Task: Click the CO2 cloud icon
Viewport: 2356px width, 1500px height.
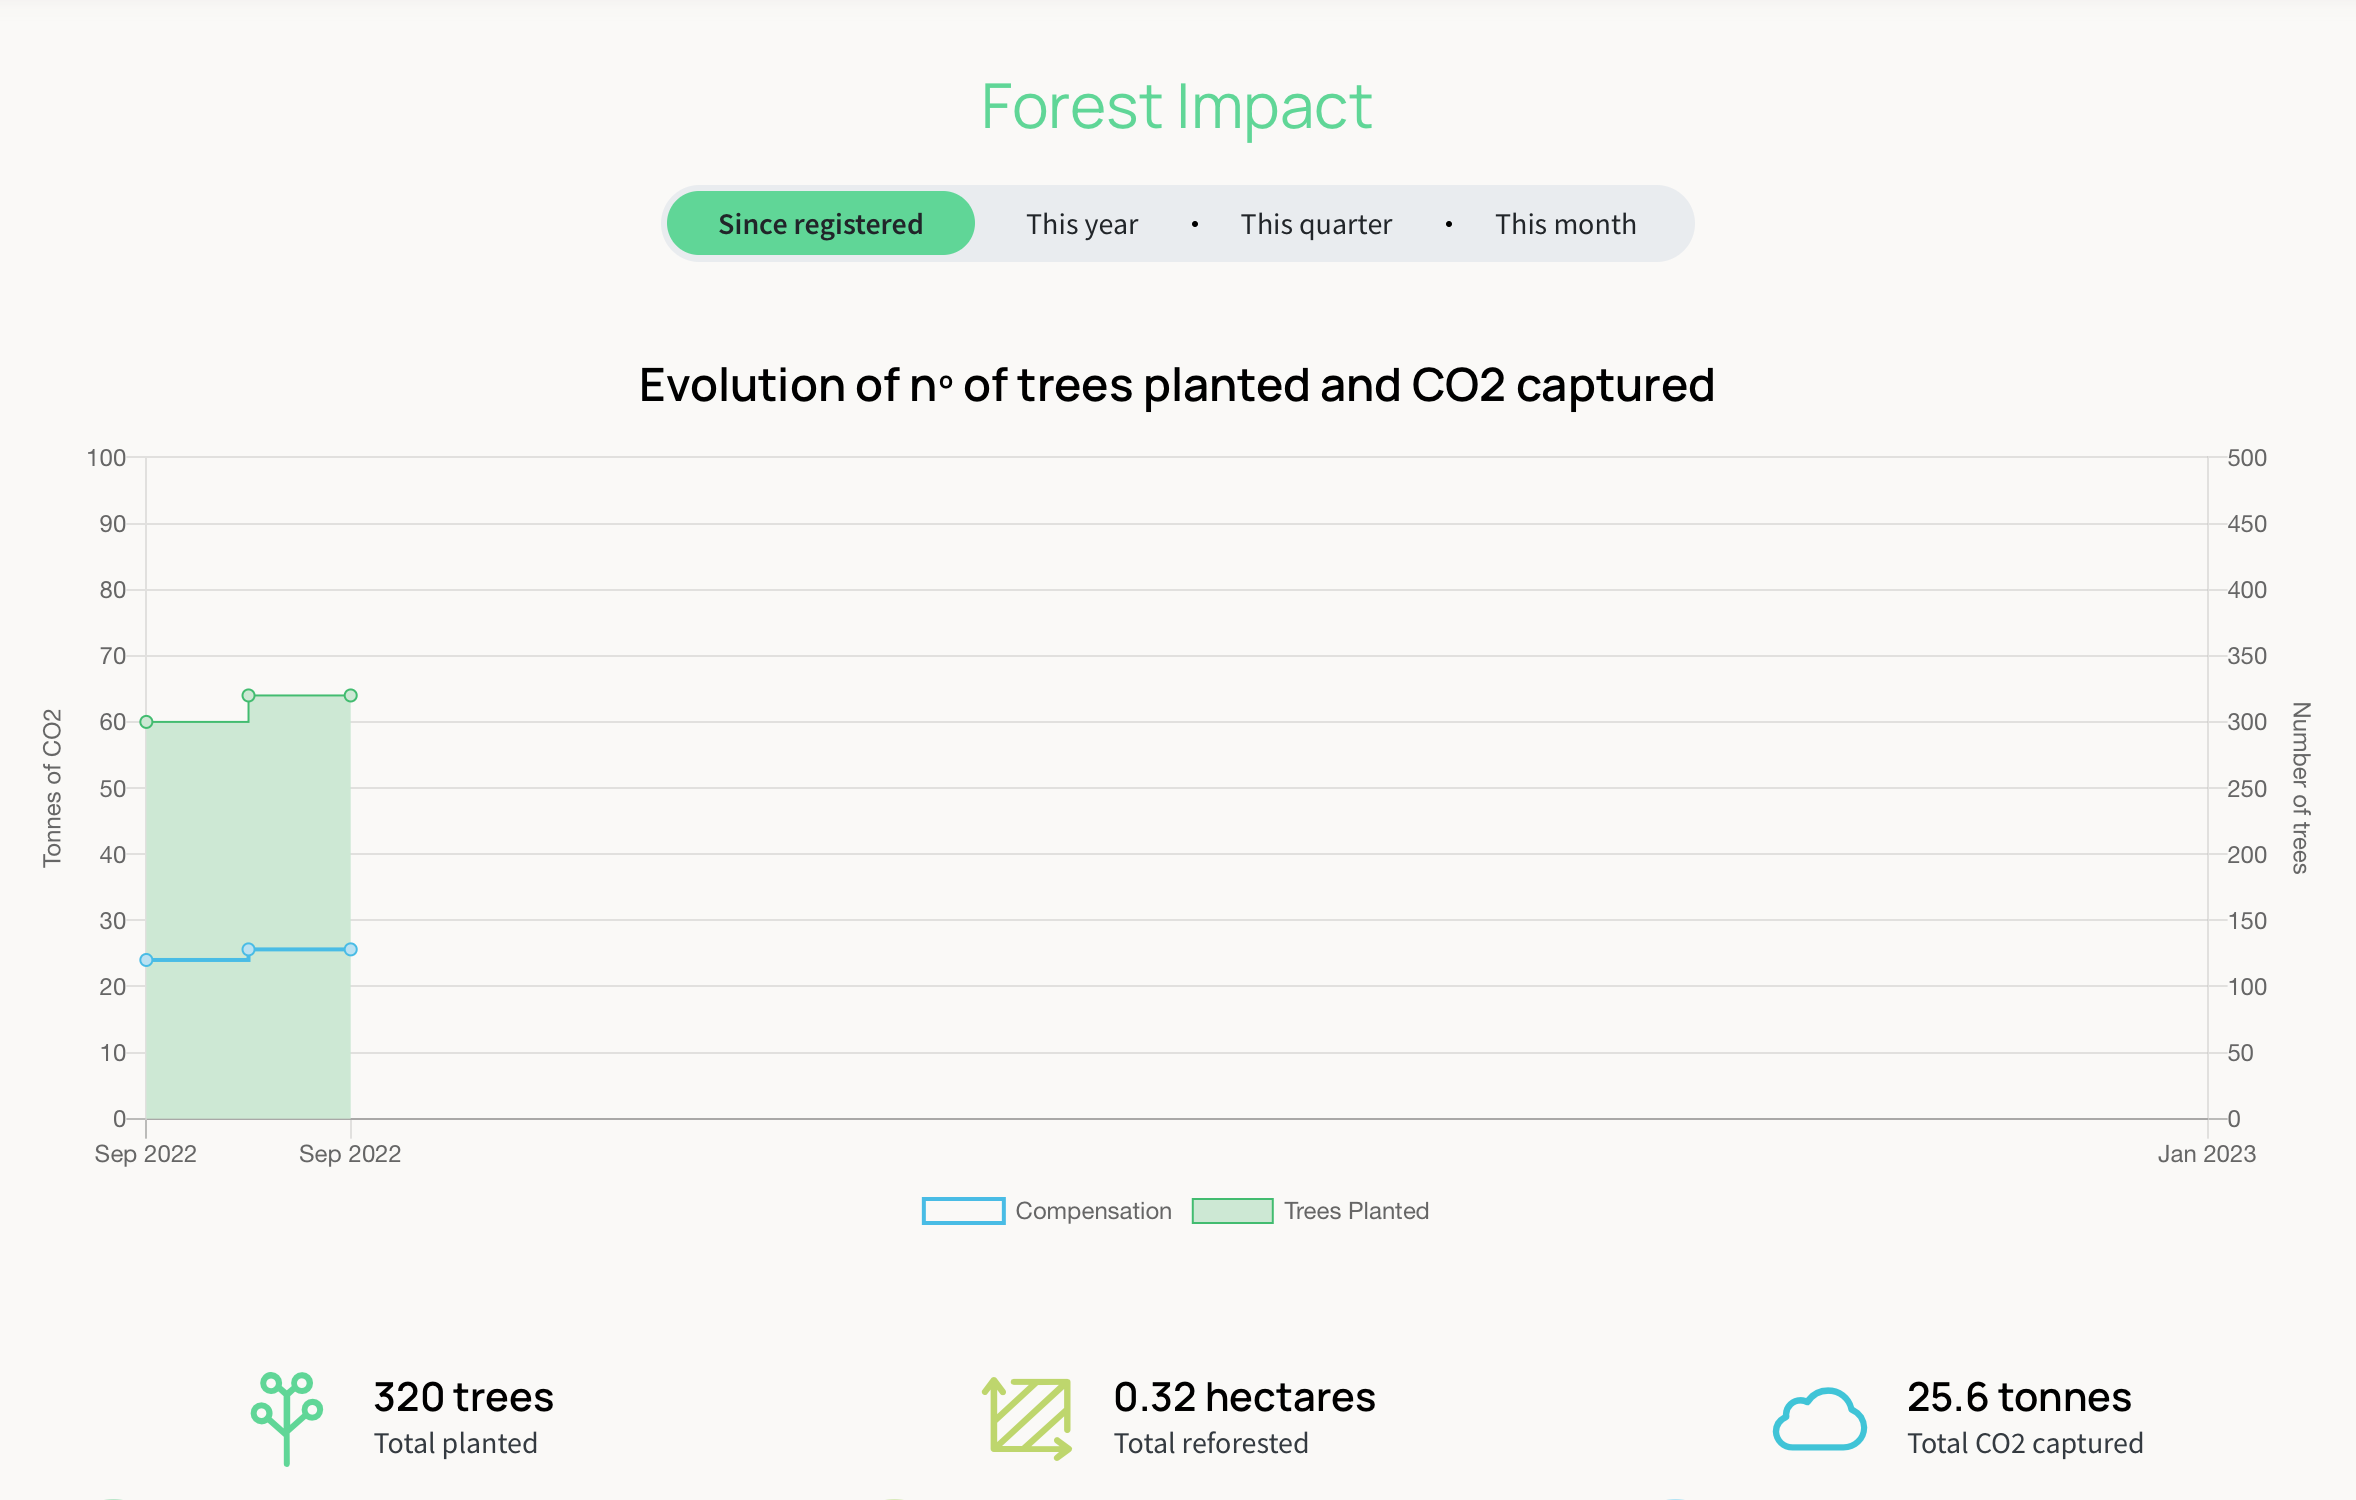Action: [x=1819, y=1419]
